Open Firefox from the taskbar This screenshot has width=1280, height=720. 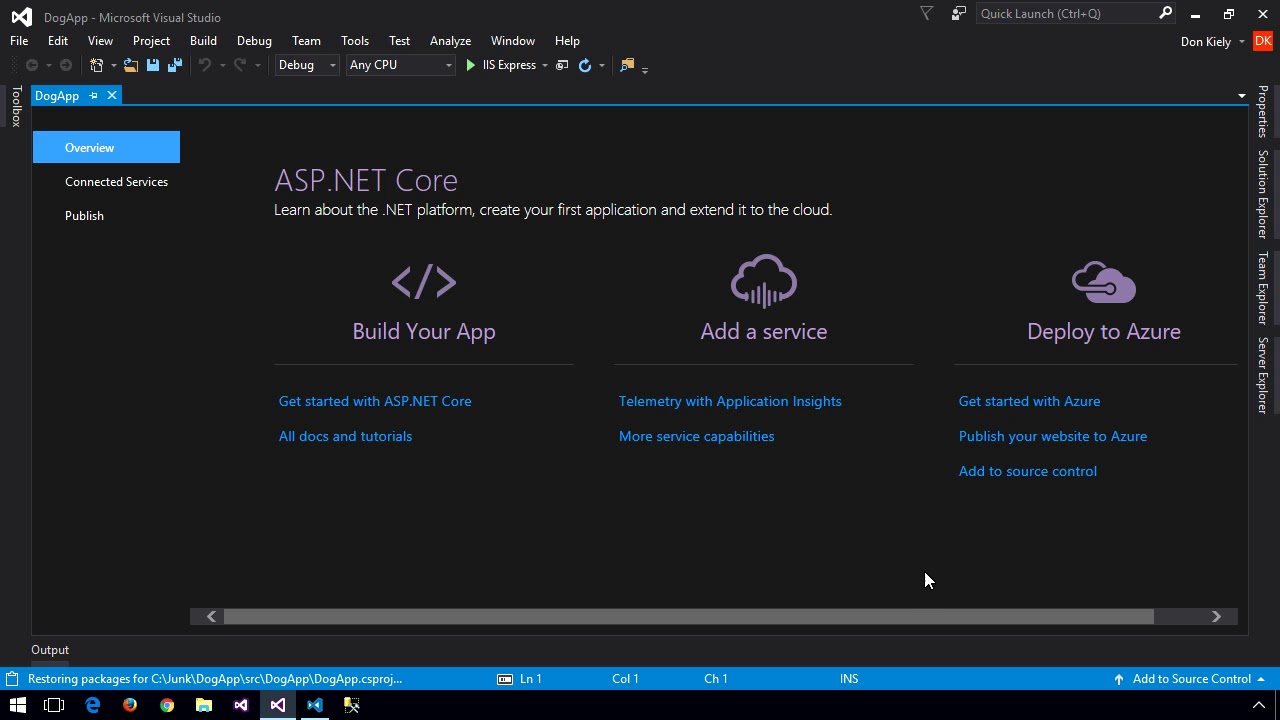[130, 705]
